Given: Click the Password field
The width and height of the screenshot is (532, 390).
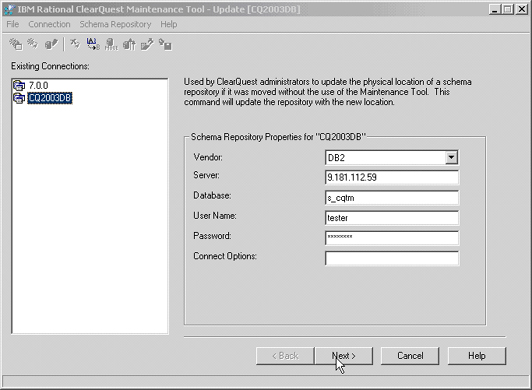Looking at the screenshot, I should (392, 238).
